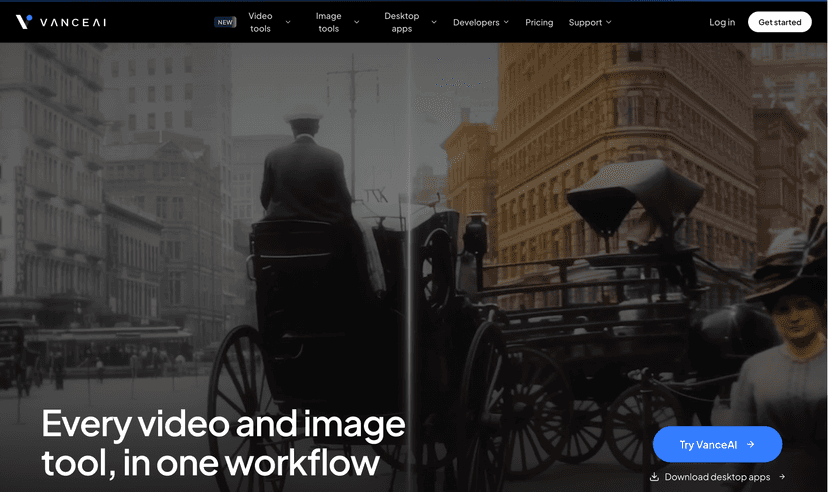Click the Log in link
Image resolution: width=828 pixels, height=492 pixels.
click(722, 22)
